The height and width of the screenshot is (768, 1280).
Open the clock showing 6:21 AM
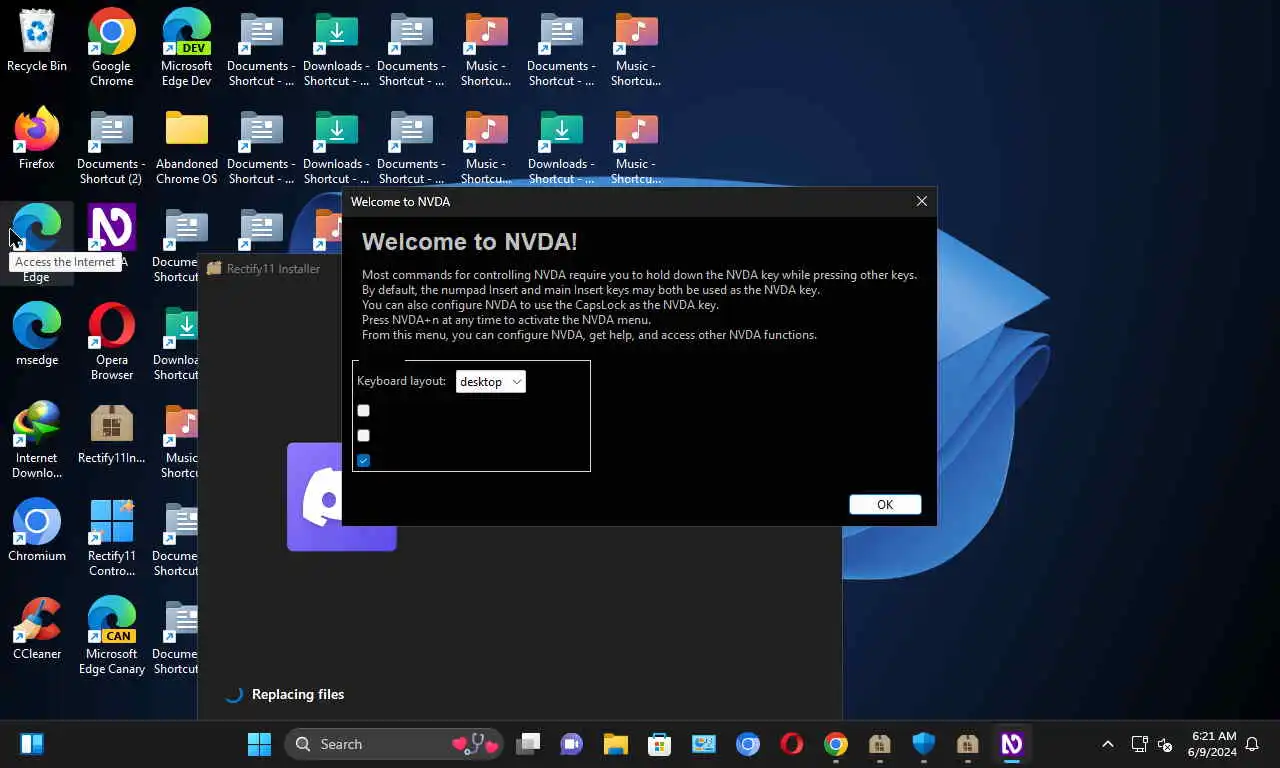[1212, 744]
